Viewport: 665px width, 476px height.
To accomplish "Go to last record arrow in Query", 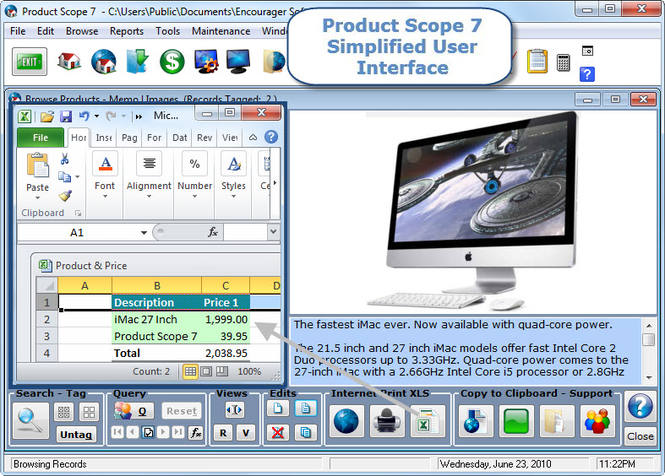I will [x=178, y=432].
